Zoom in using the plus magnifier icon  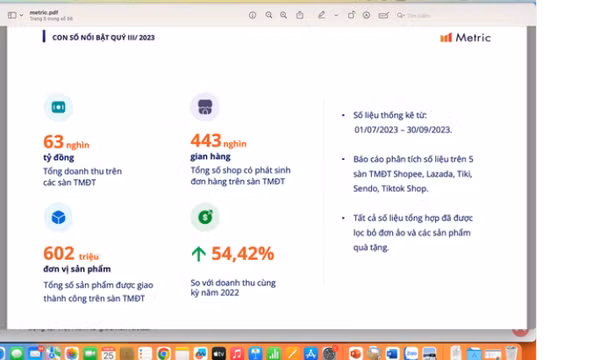pyautogui.click(x=284, y=15)
